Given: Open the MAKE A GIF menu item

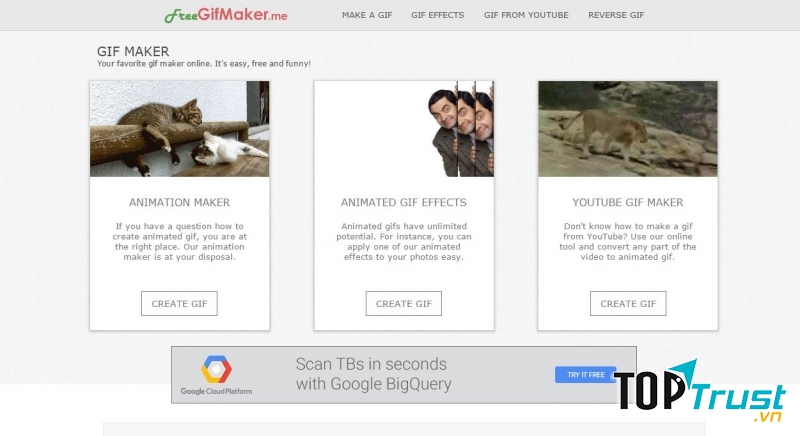Looking at the screenshot, I should [365, 16].
